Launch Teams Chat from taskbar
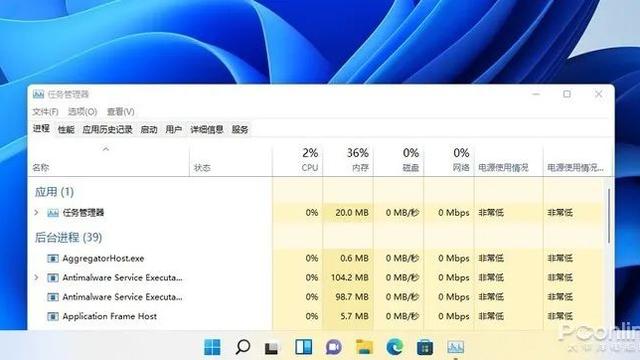This screenshot has height=360, width=640. pyautogui.click(x=333, y=347)
